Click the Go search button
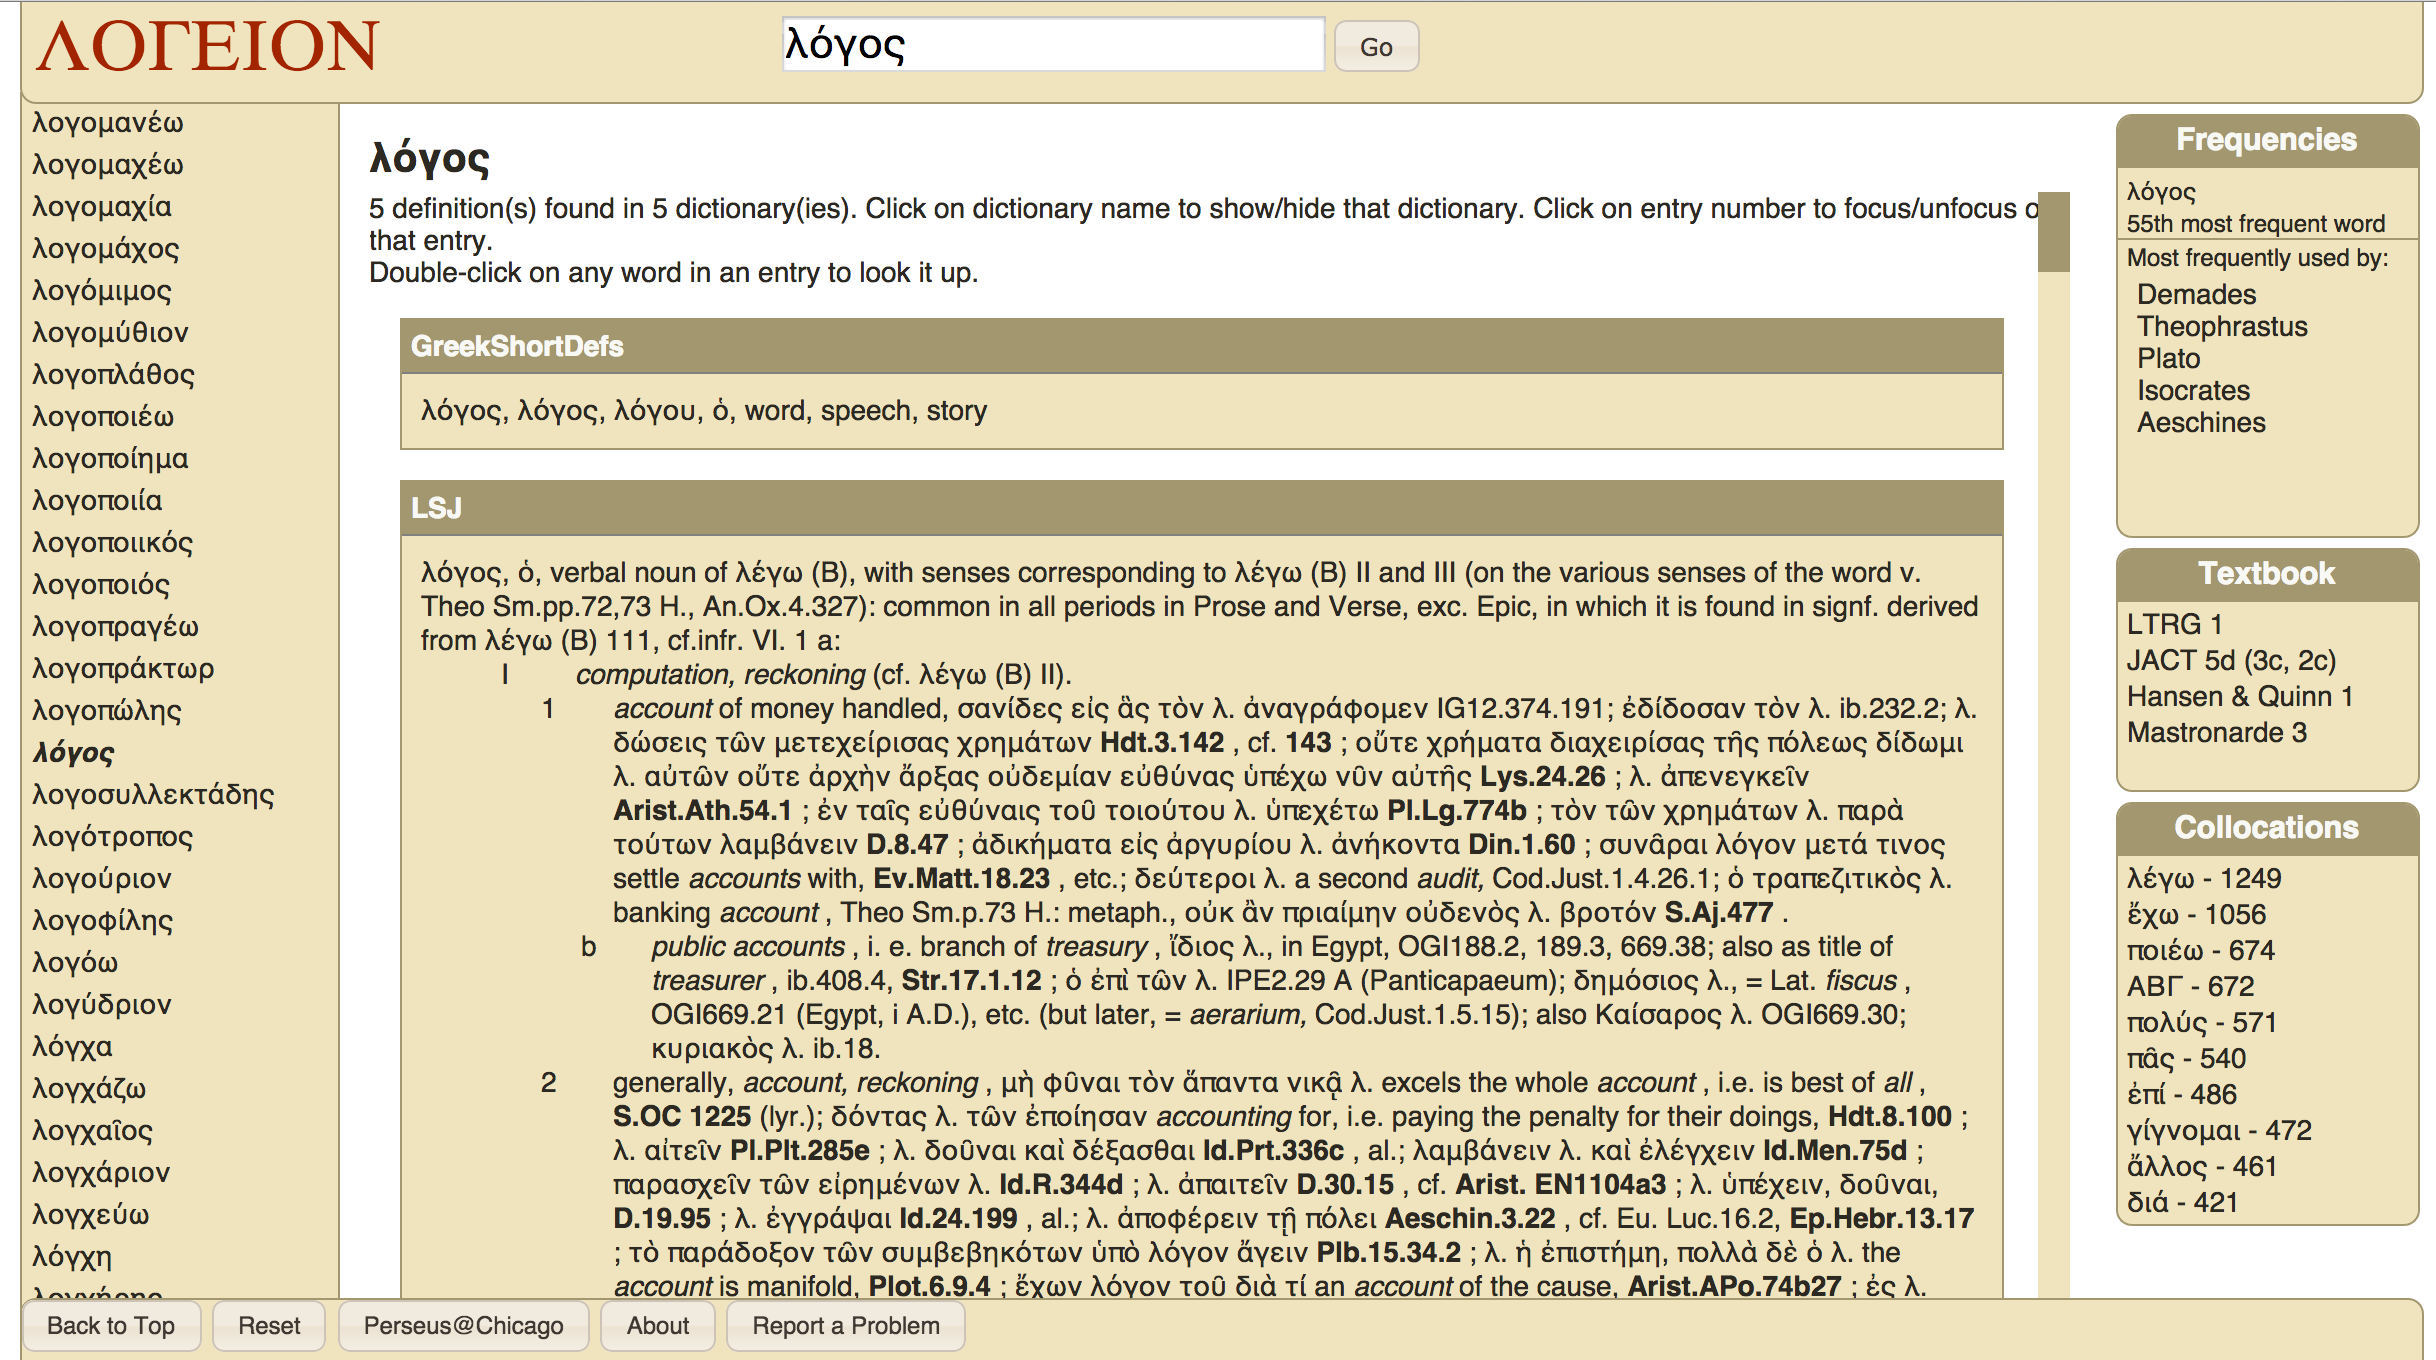The image size is (2436, 1360). pyautogui.click(x=1375, y=47)
